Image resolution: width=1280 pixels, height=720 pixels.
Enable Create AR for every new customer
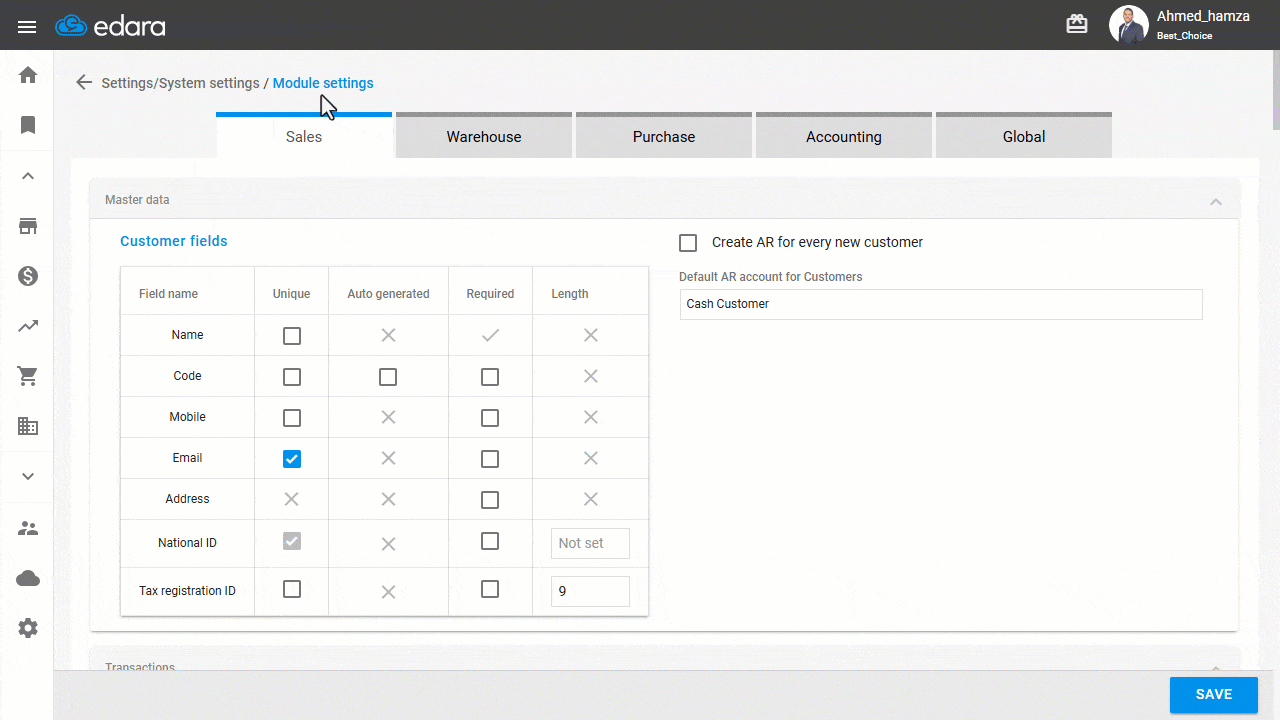tap(688, 243)
